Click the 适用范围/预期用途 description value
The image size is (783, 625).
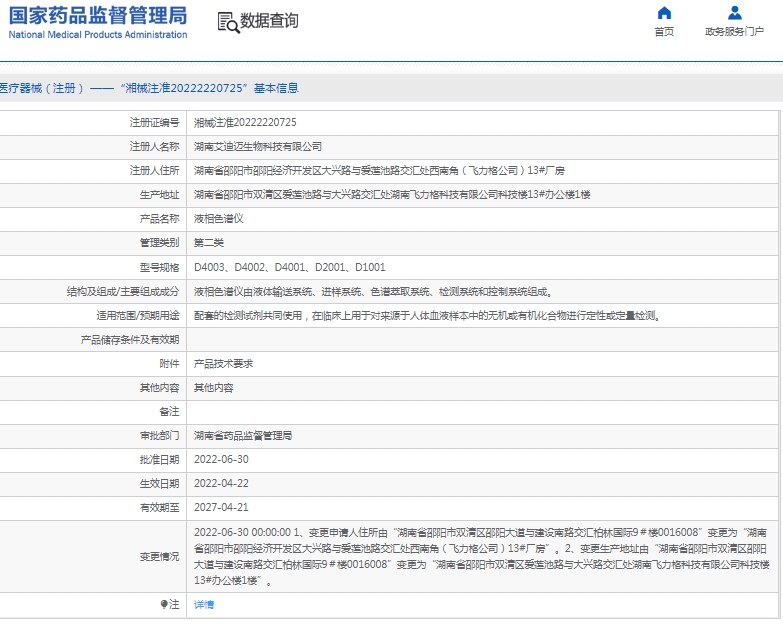click(x=427, y=315)
